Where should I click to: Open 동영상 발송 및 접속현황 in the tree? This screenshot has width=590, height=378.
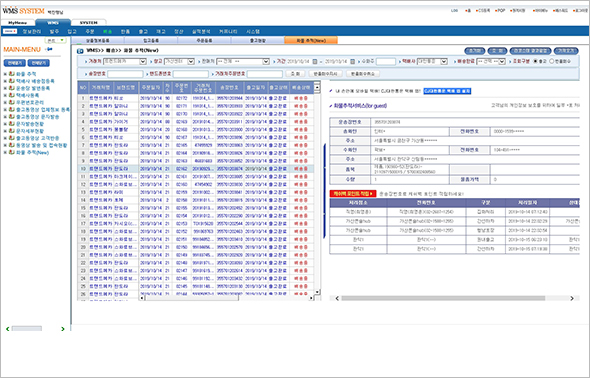coord(41,145)
